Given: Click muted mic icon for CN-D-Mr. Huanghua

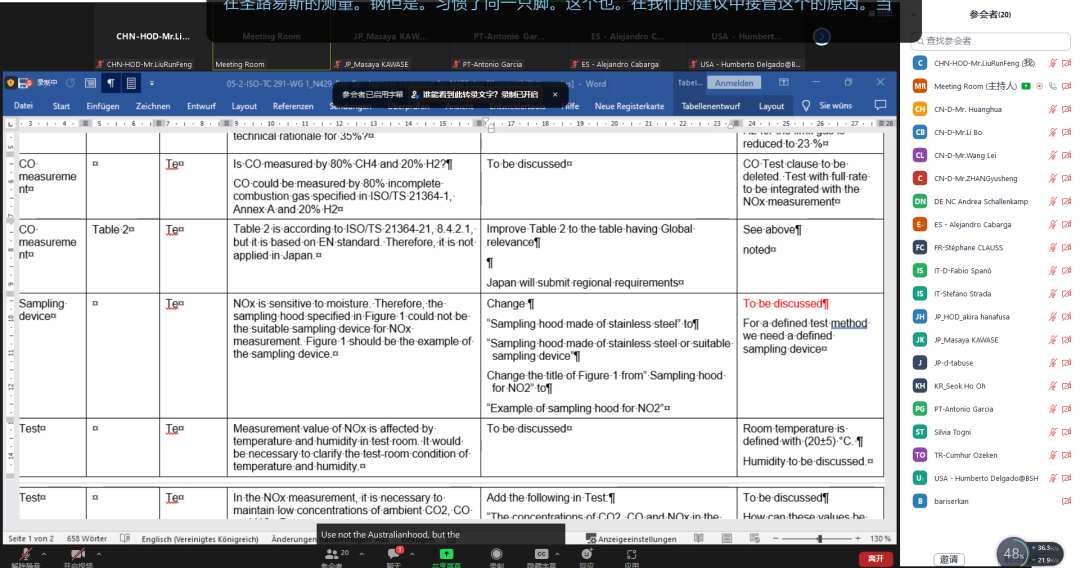Looking at the screenshot, I should 1052,109.
